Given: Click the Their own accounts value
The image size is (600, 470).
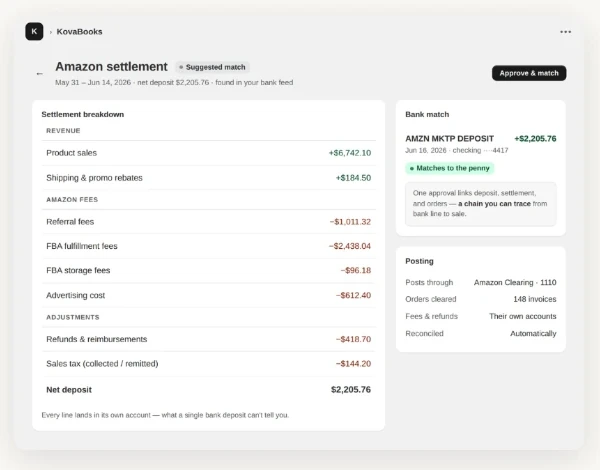Looking at the screenshot, I should (522, 317).
